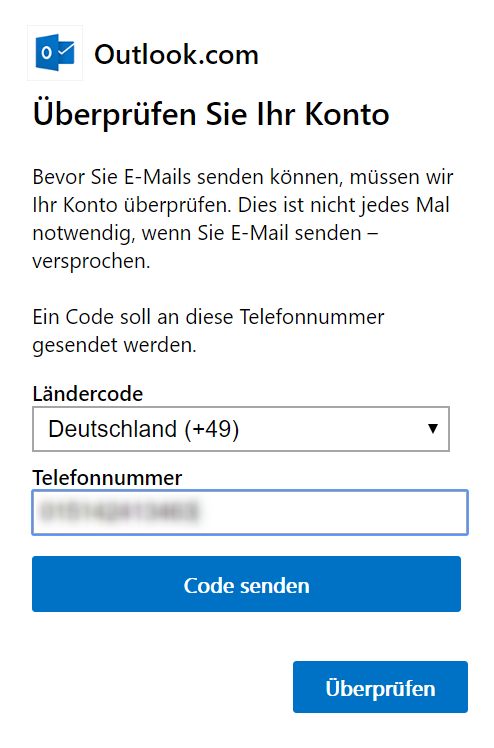This screenshot has width=494, height=748.
Task: Expand the black dropdown arrow beside Deutschland
Action: [432, 428]
